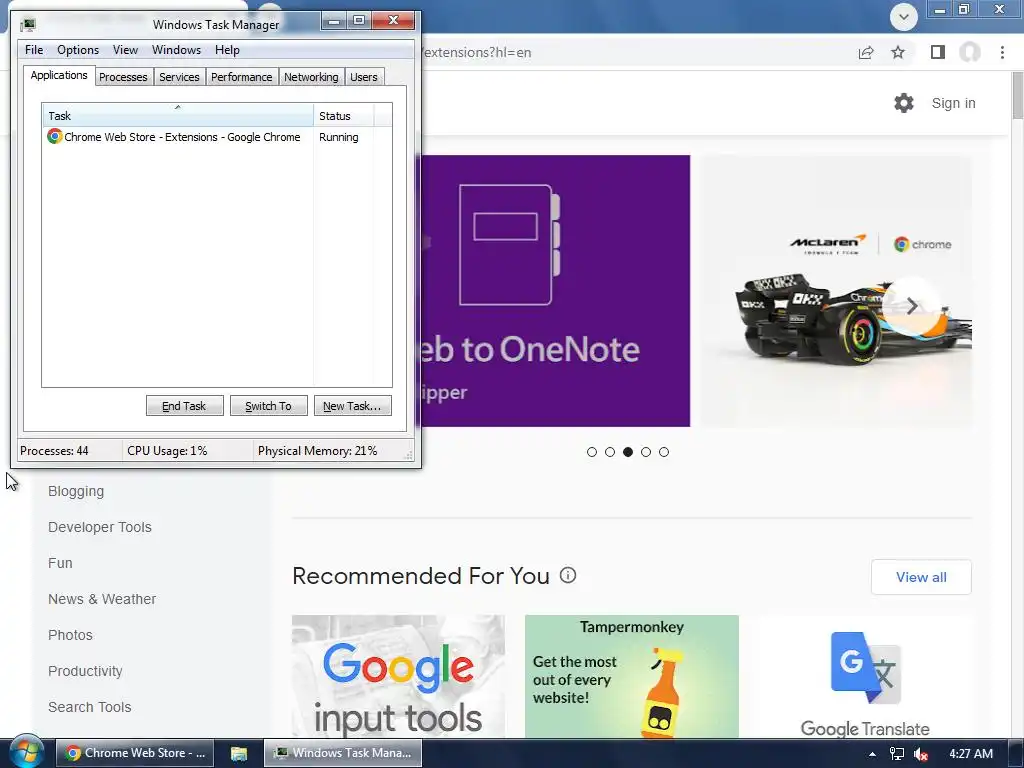This screenshot has height=768, width=1024.
Task: Open the Photos category
Action: pyautogui.click(x=70, y=635)
